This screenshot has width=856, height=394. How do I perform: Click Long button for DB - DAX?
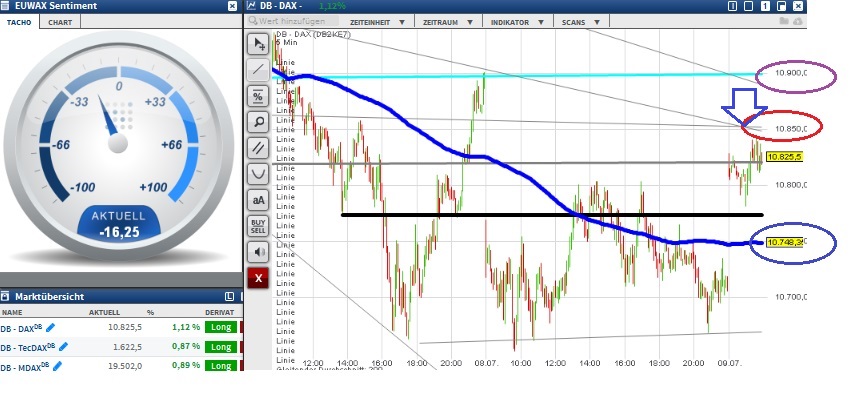221,327
